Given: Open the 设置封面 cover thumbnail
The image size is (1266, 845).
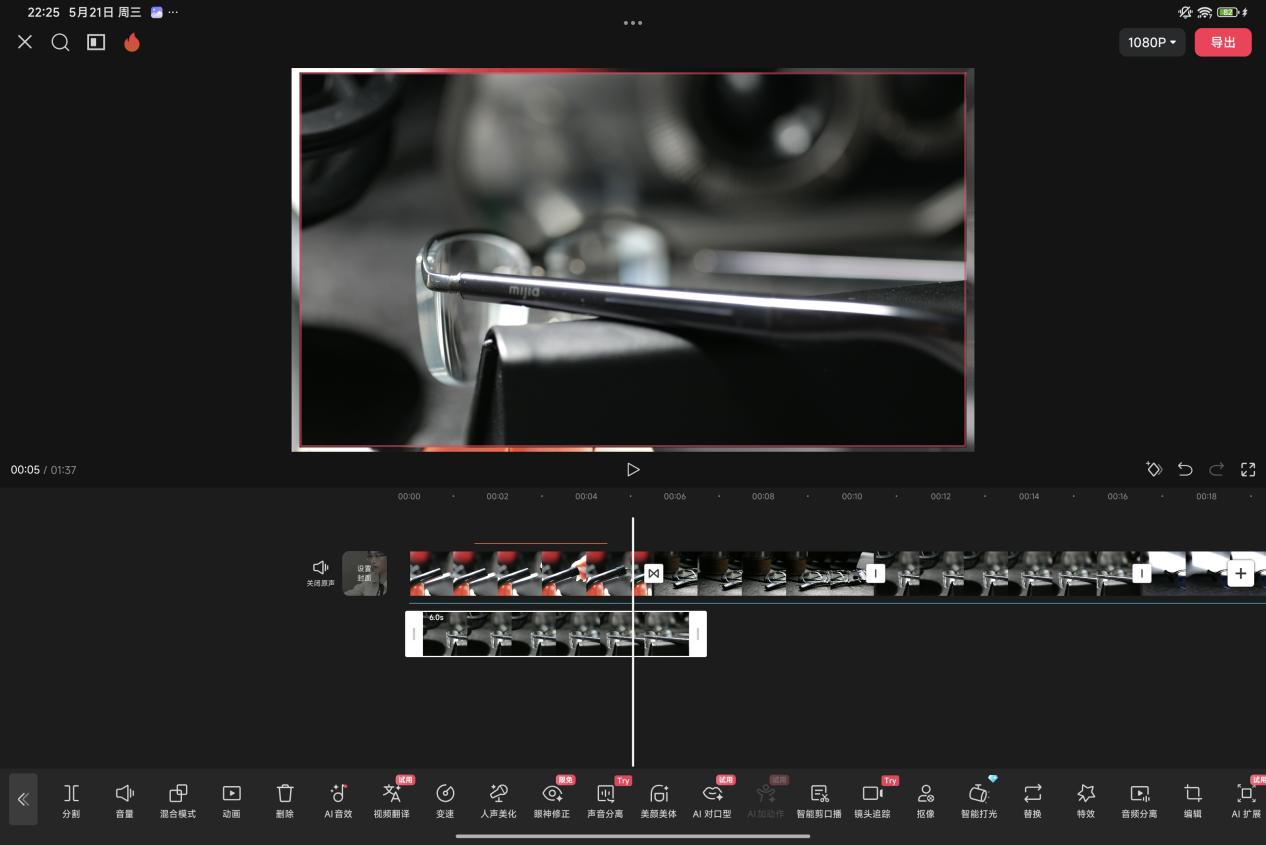Looking at the screenshot, I should 364,573.
